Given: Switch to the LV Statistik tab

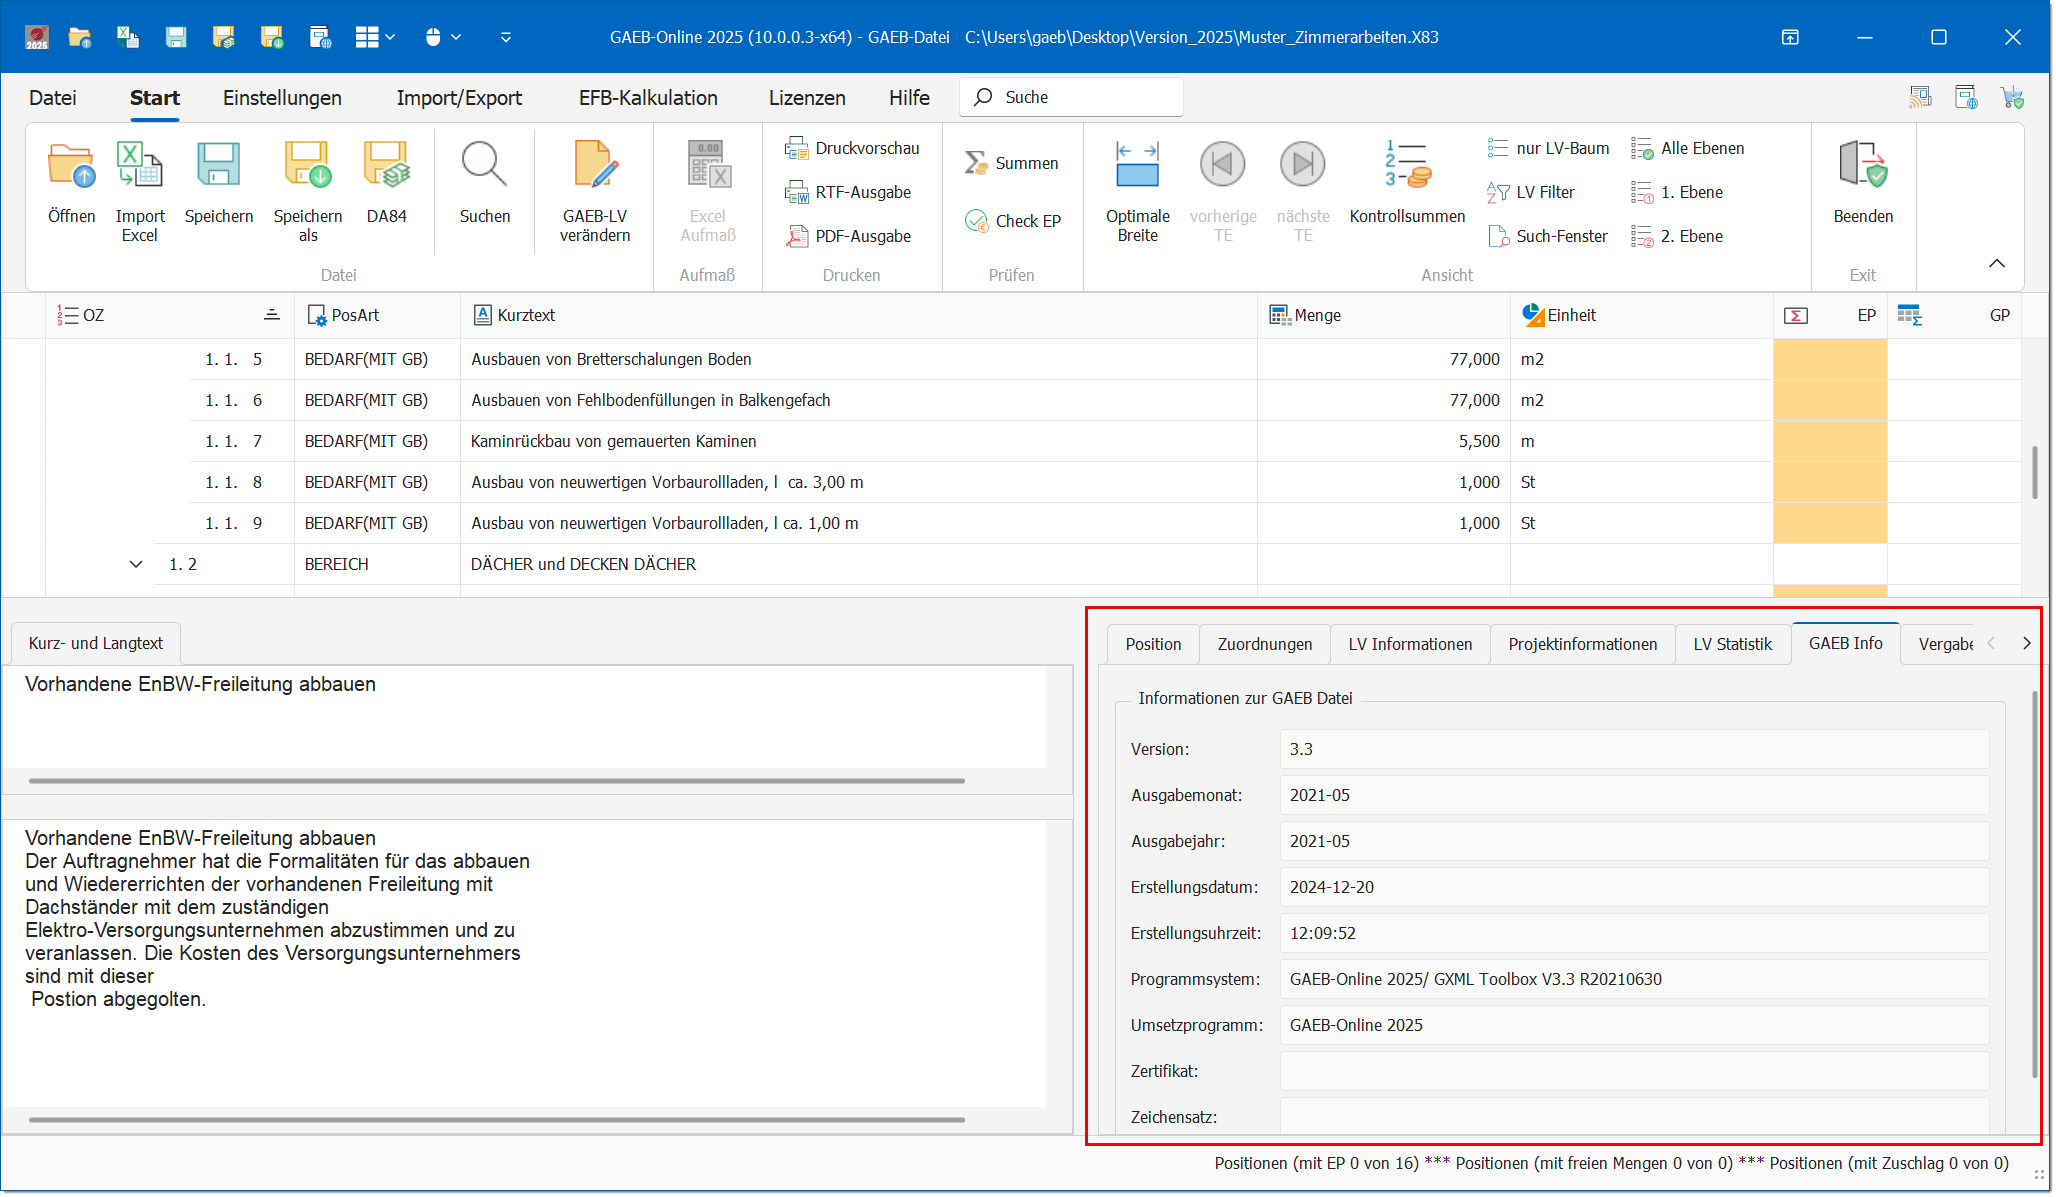Looking at the screenshot, I should (1731, 644).
